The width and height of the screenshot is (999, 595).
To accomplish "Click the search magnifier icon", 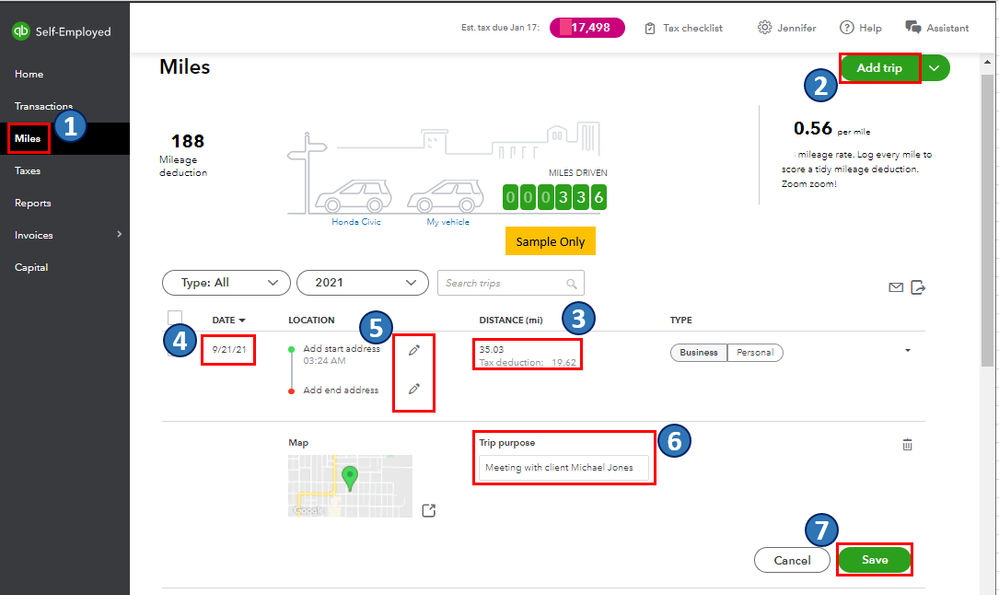I will click(571, 283).
